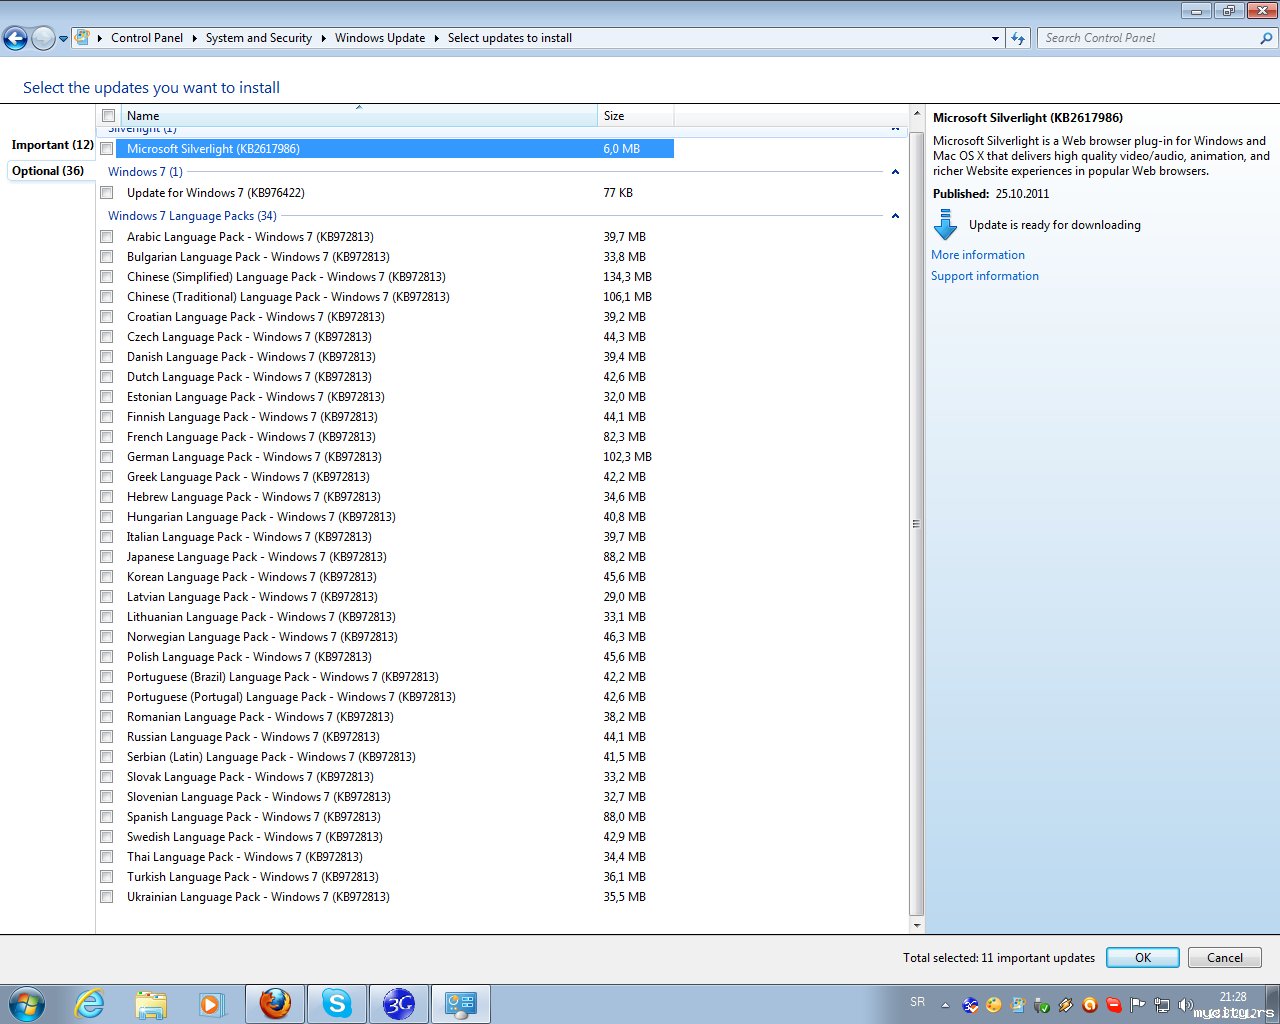Expand the arrow after Windows Update breadcrumb

436,38
